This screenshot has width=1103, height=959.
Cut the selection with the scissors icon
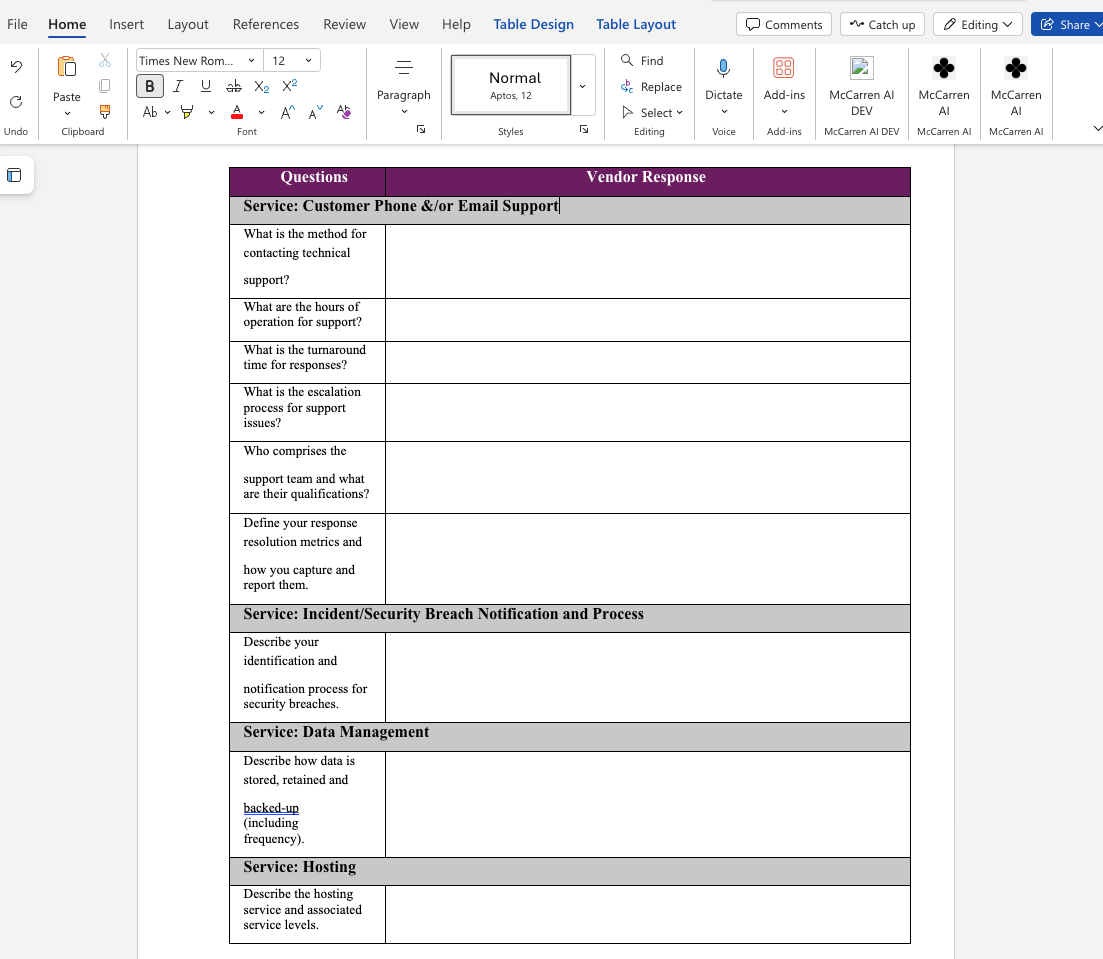point(105,61)
